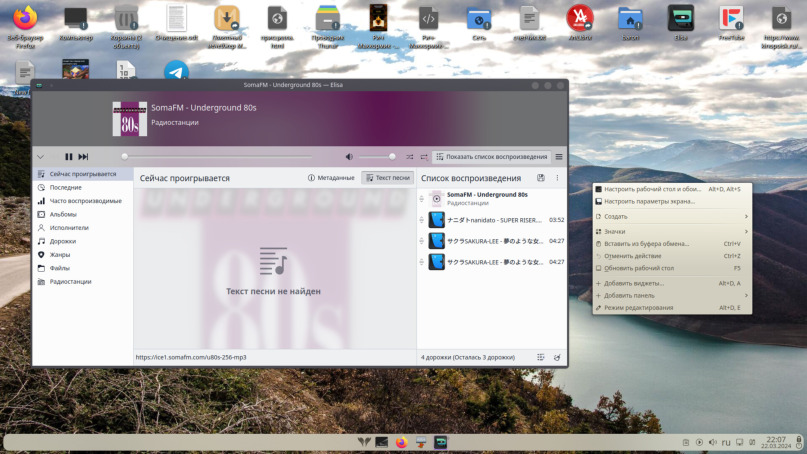Open playlist overflow menu with three dots

(557, 178)
